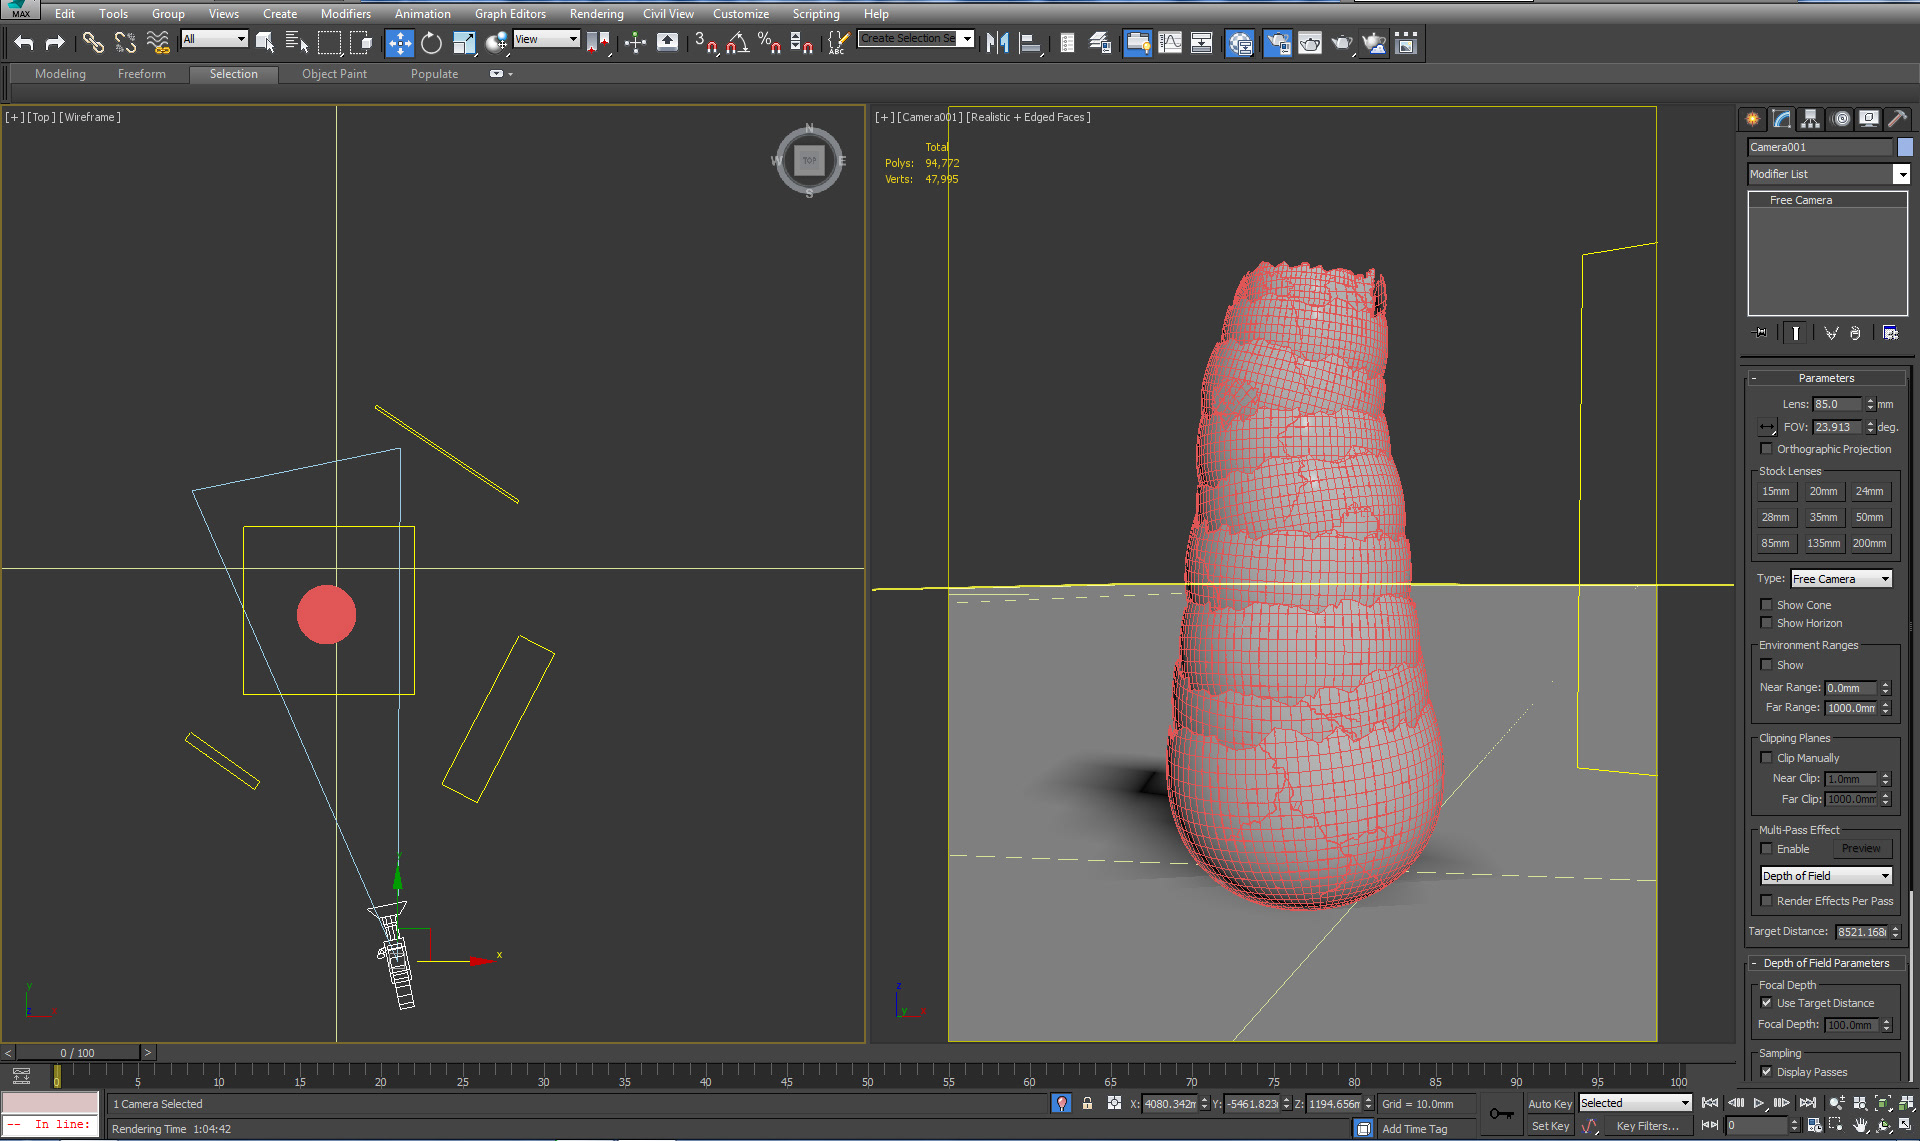
Task: Enable the Show Cone checkbox
Action: pyautogui.click(x=1766, y=605)
